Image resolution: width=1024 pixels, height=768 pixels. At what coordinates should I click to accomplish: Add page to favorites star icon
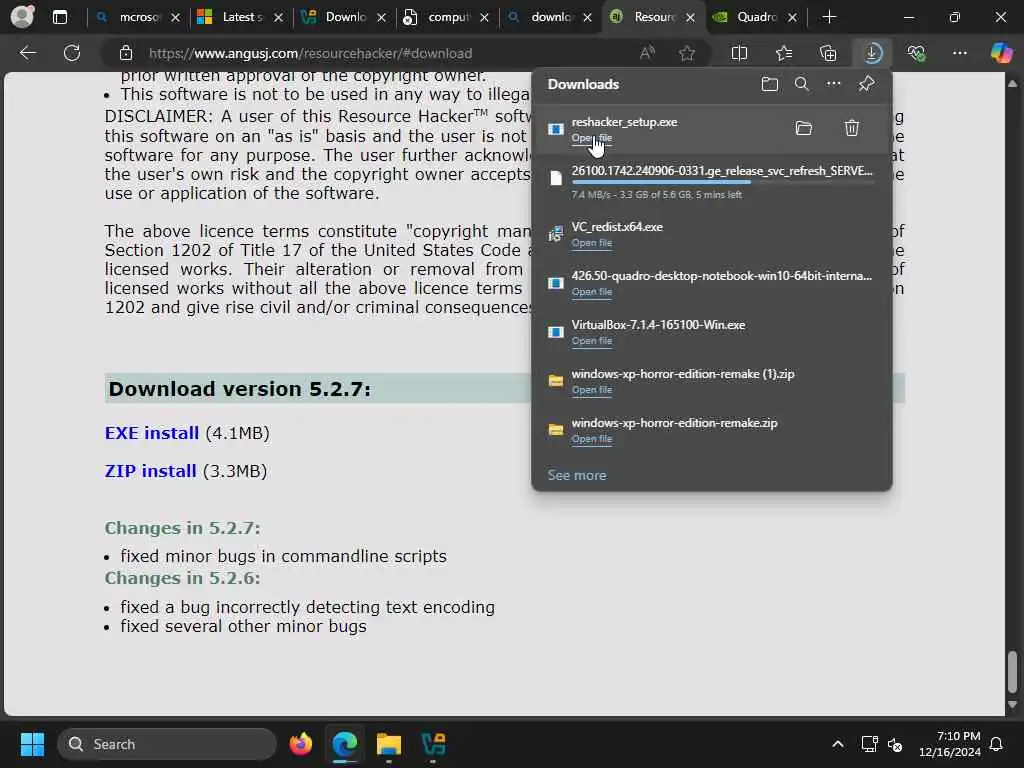pos(686,53)
